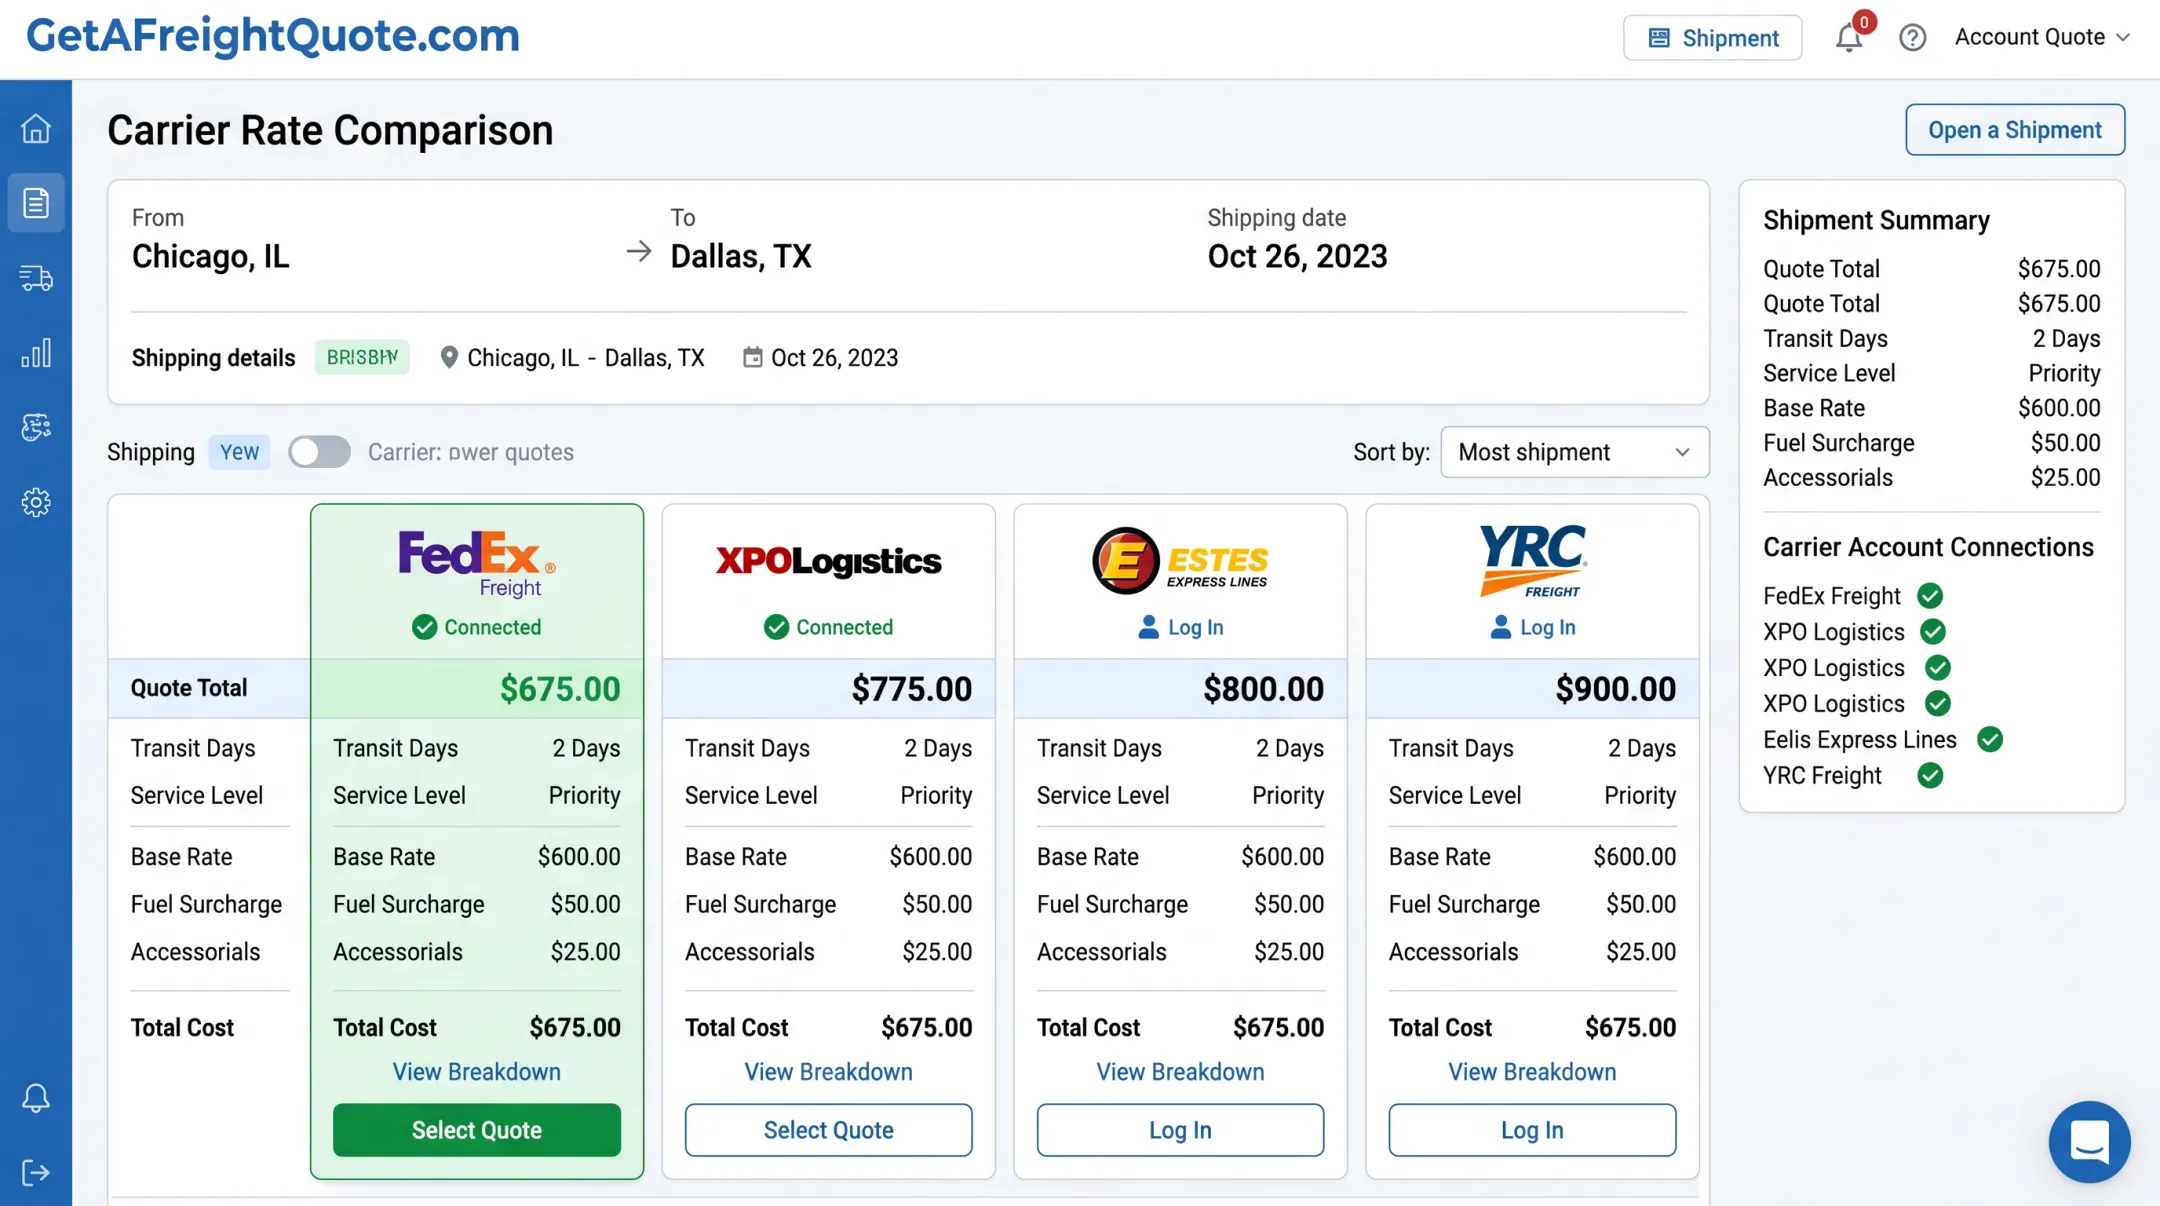2160x1206 pixels.
Task: Expand the Account Quote menu
Action: (x=2042, y=37)
